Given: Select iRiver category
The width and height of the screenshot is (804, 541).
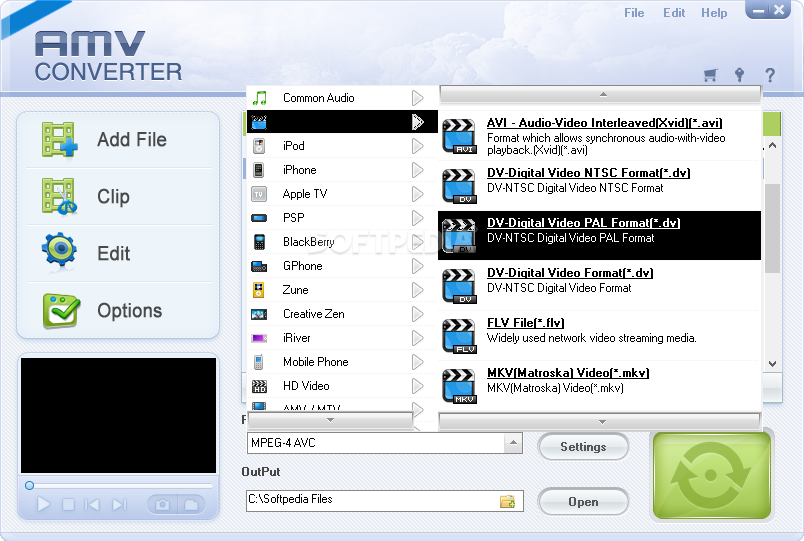Looking at the screenshot, I should click(342, 338).
